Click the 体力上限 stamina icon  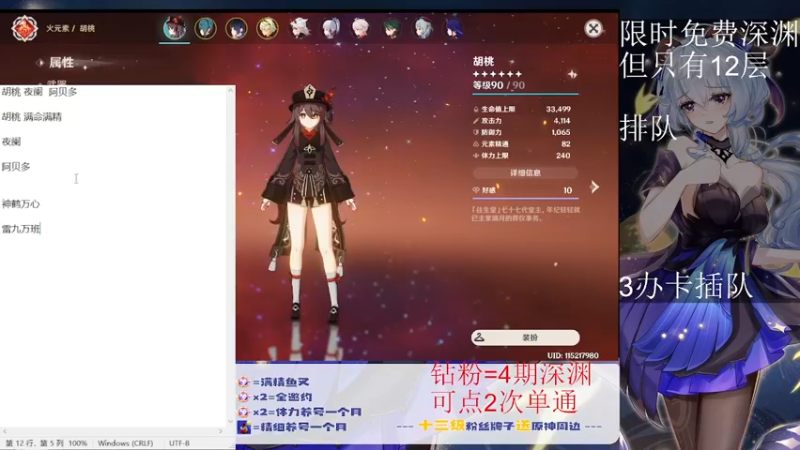476,156
